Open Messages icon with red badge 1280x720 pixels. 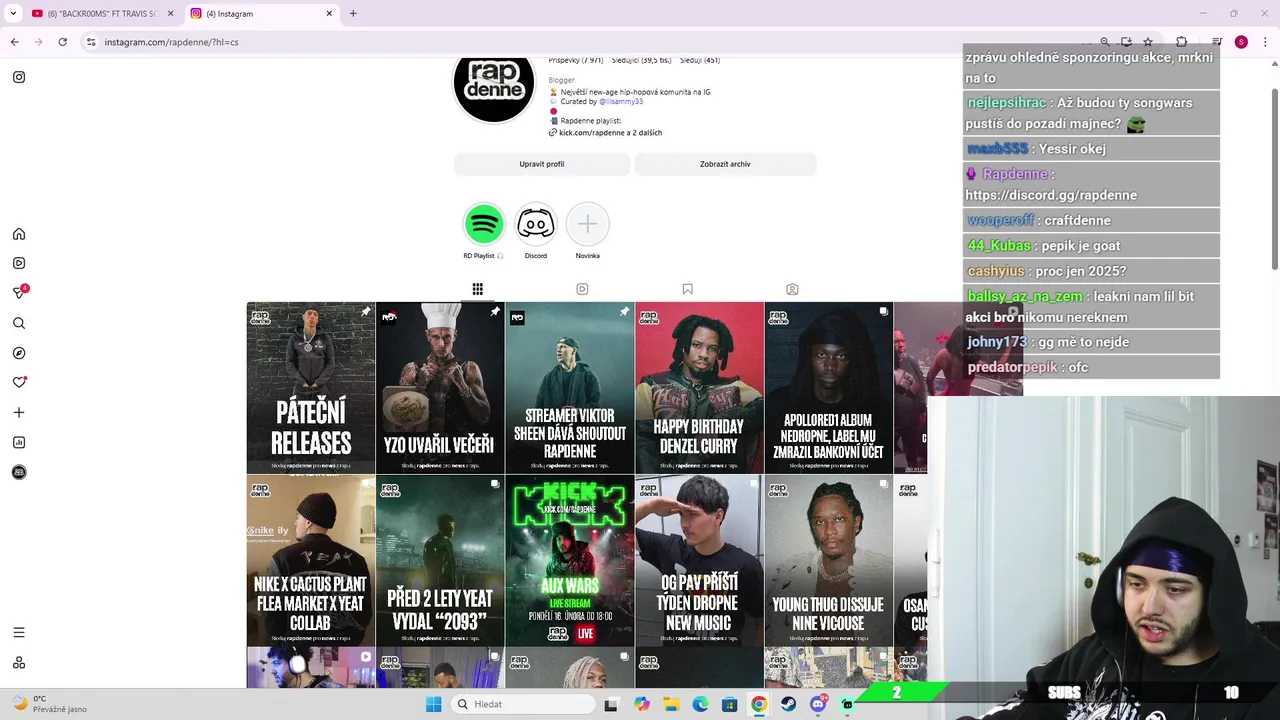19,292
